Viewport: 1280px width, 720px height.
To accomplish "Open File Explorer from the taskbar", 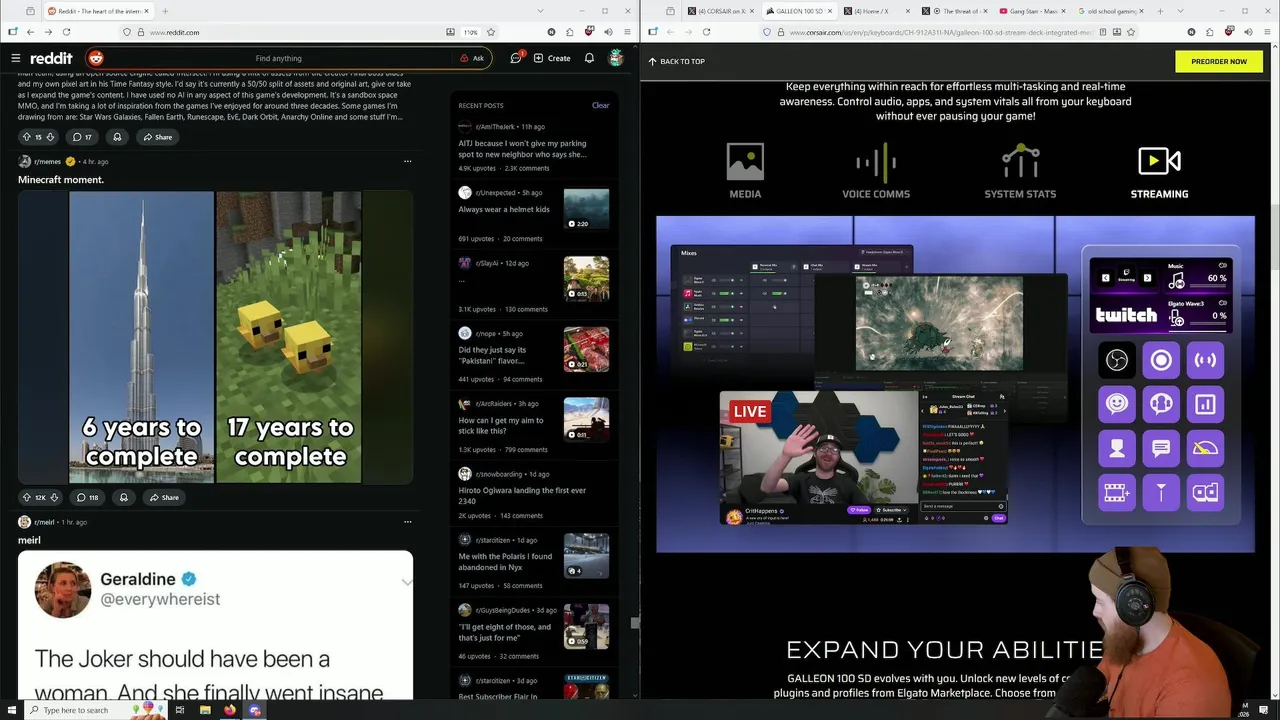I will click(x=205, y=710).
